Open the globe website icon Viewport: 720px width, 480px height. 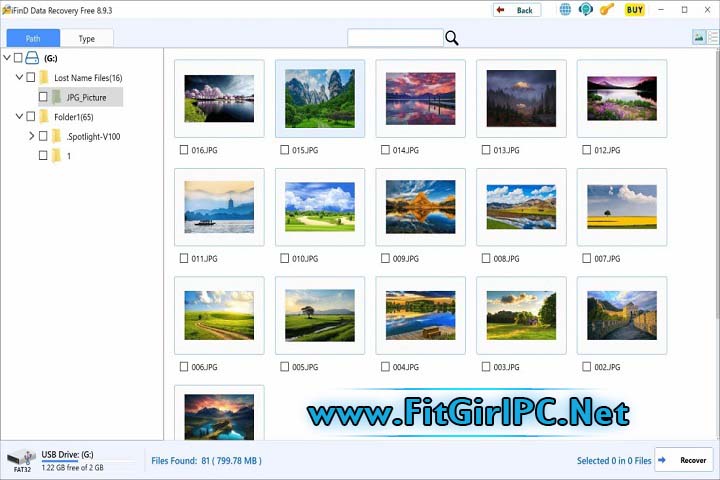tap(565, 10)
